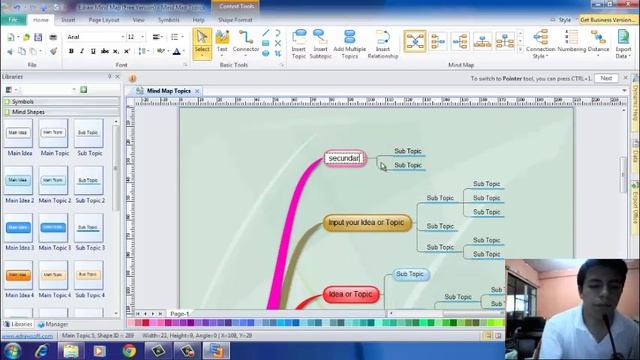
Task: Open the Windows Start menu
Action: pos(12,351)
